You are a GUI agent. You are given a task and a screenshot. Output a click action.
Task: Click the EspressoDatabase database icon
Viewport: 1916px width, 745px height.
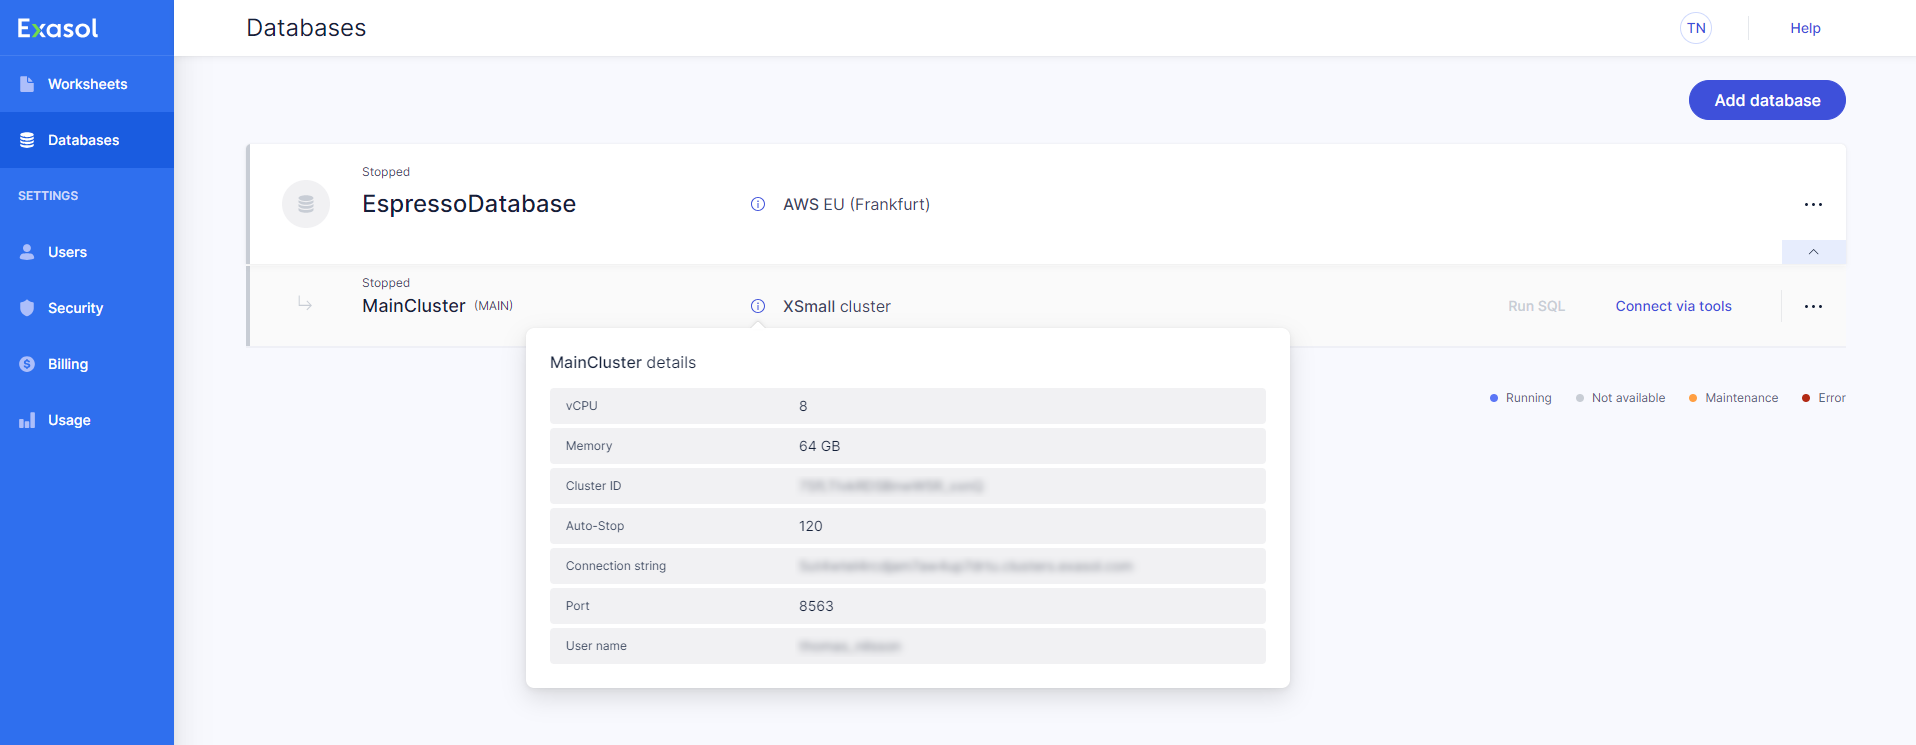306,204
